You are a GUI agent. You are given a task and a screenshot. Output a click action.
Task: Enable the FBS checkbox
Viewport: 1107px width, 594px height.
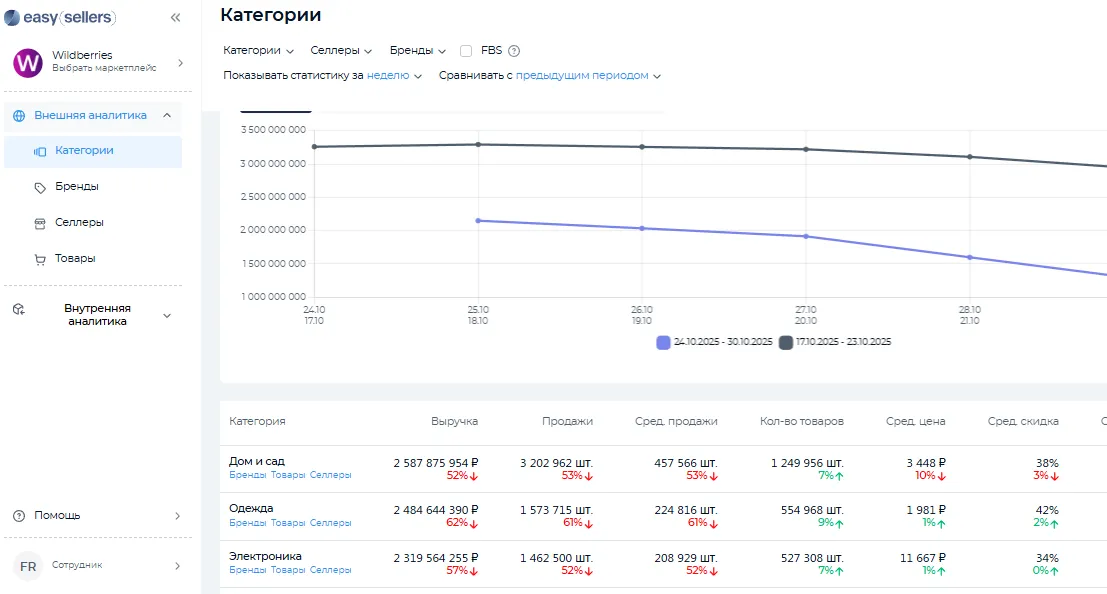466,50
